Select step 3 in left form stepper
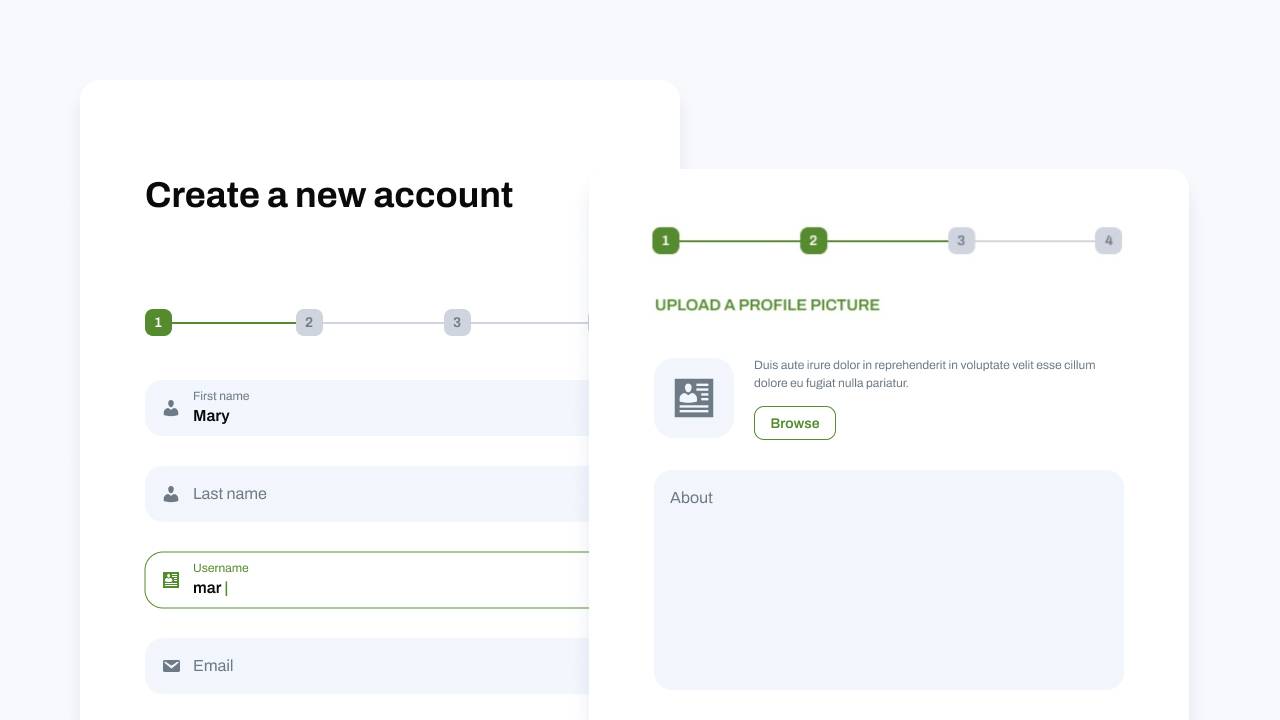The height and width of the screenshot is (720, 1280). (457, 323)
